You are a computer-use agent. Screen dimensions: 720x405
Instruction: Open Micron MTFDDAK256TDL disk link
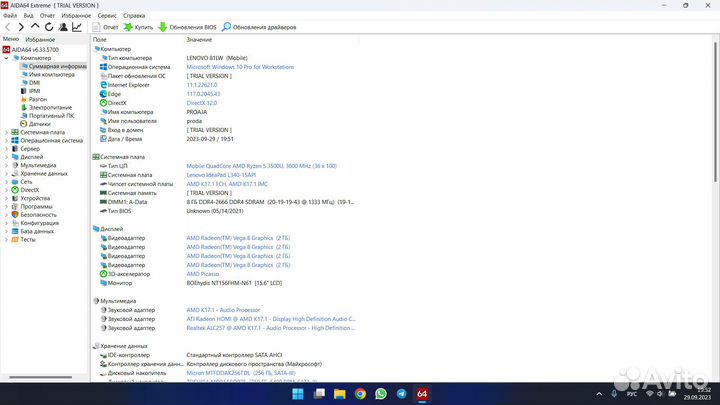click(x=241, y=373)
